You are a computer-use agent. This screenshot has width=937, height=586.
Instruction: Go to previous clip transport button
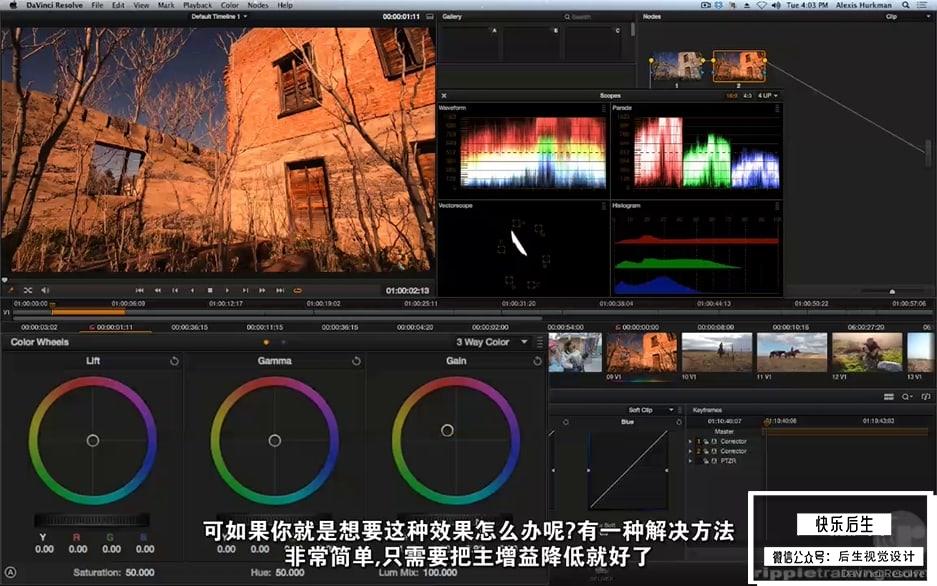175,290
